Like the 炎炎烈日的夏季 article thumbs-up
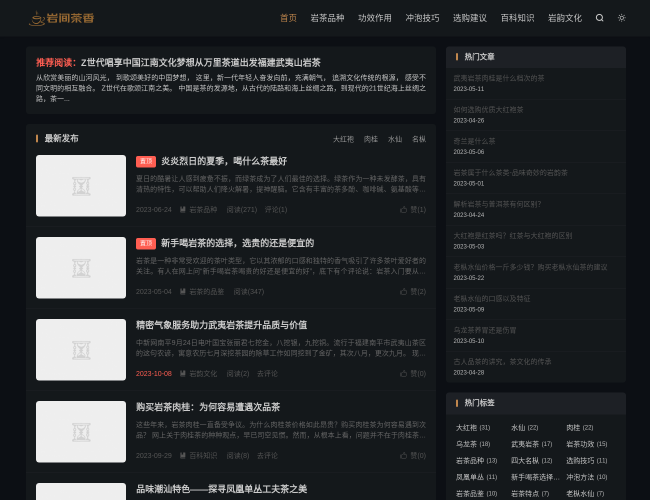Screen dimensions: 650x500 [413, 210]
